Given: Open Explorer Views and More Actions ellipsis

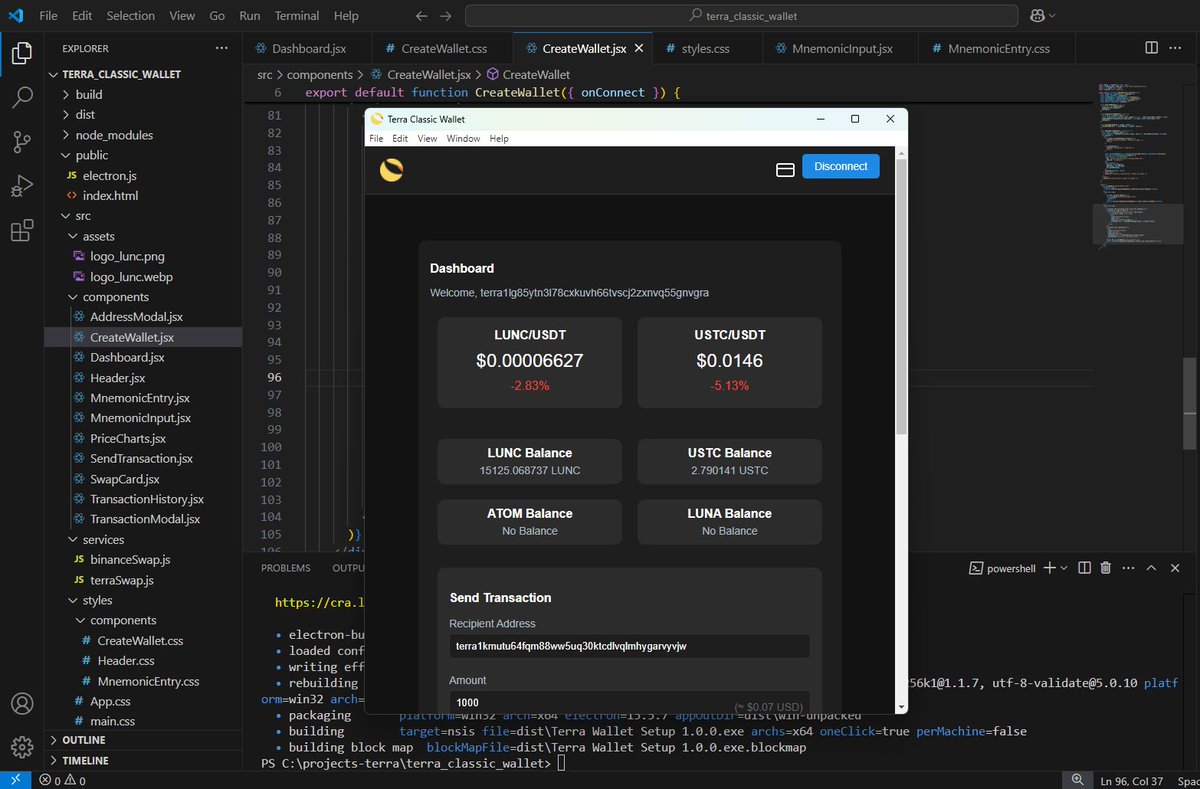Looking at the screenshot, I should [221, 48].
